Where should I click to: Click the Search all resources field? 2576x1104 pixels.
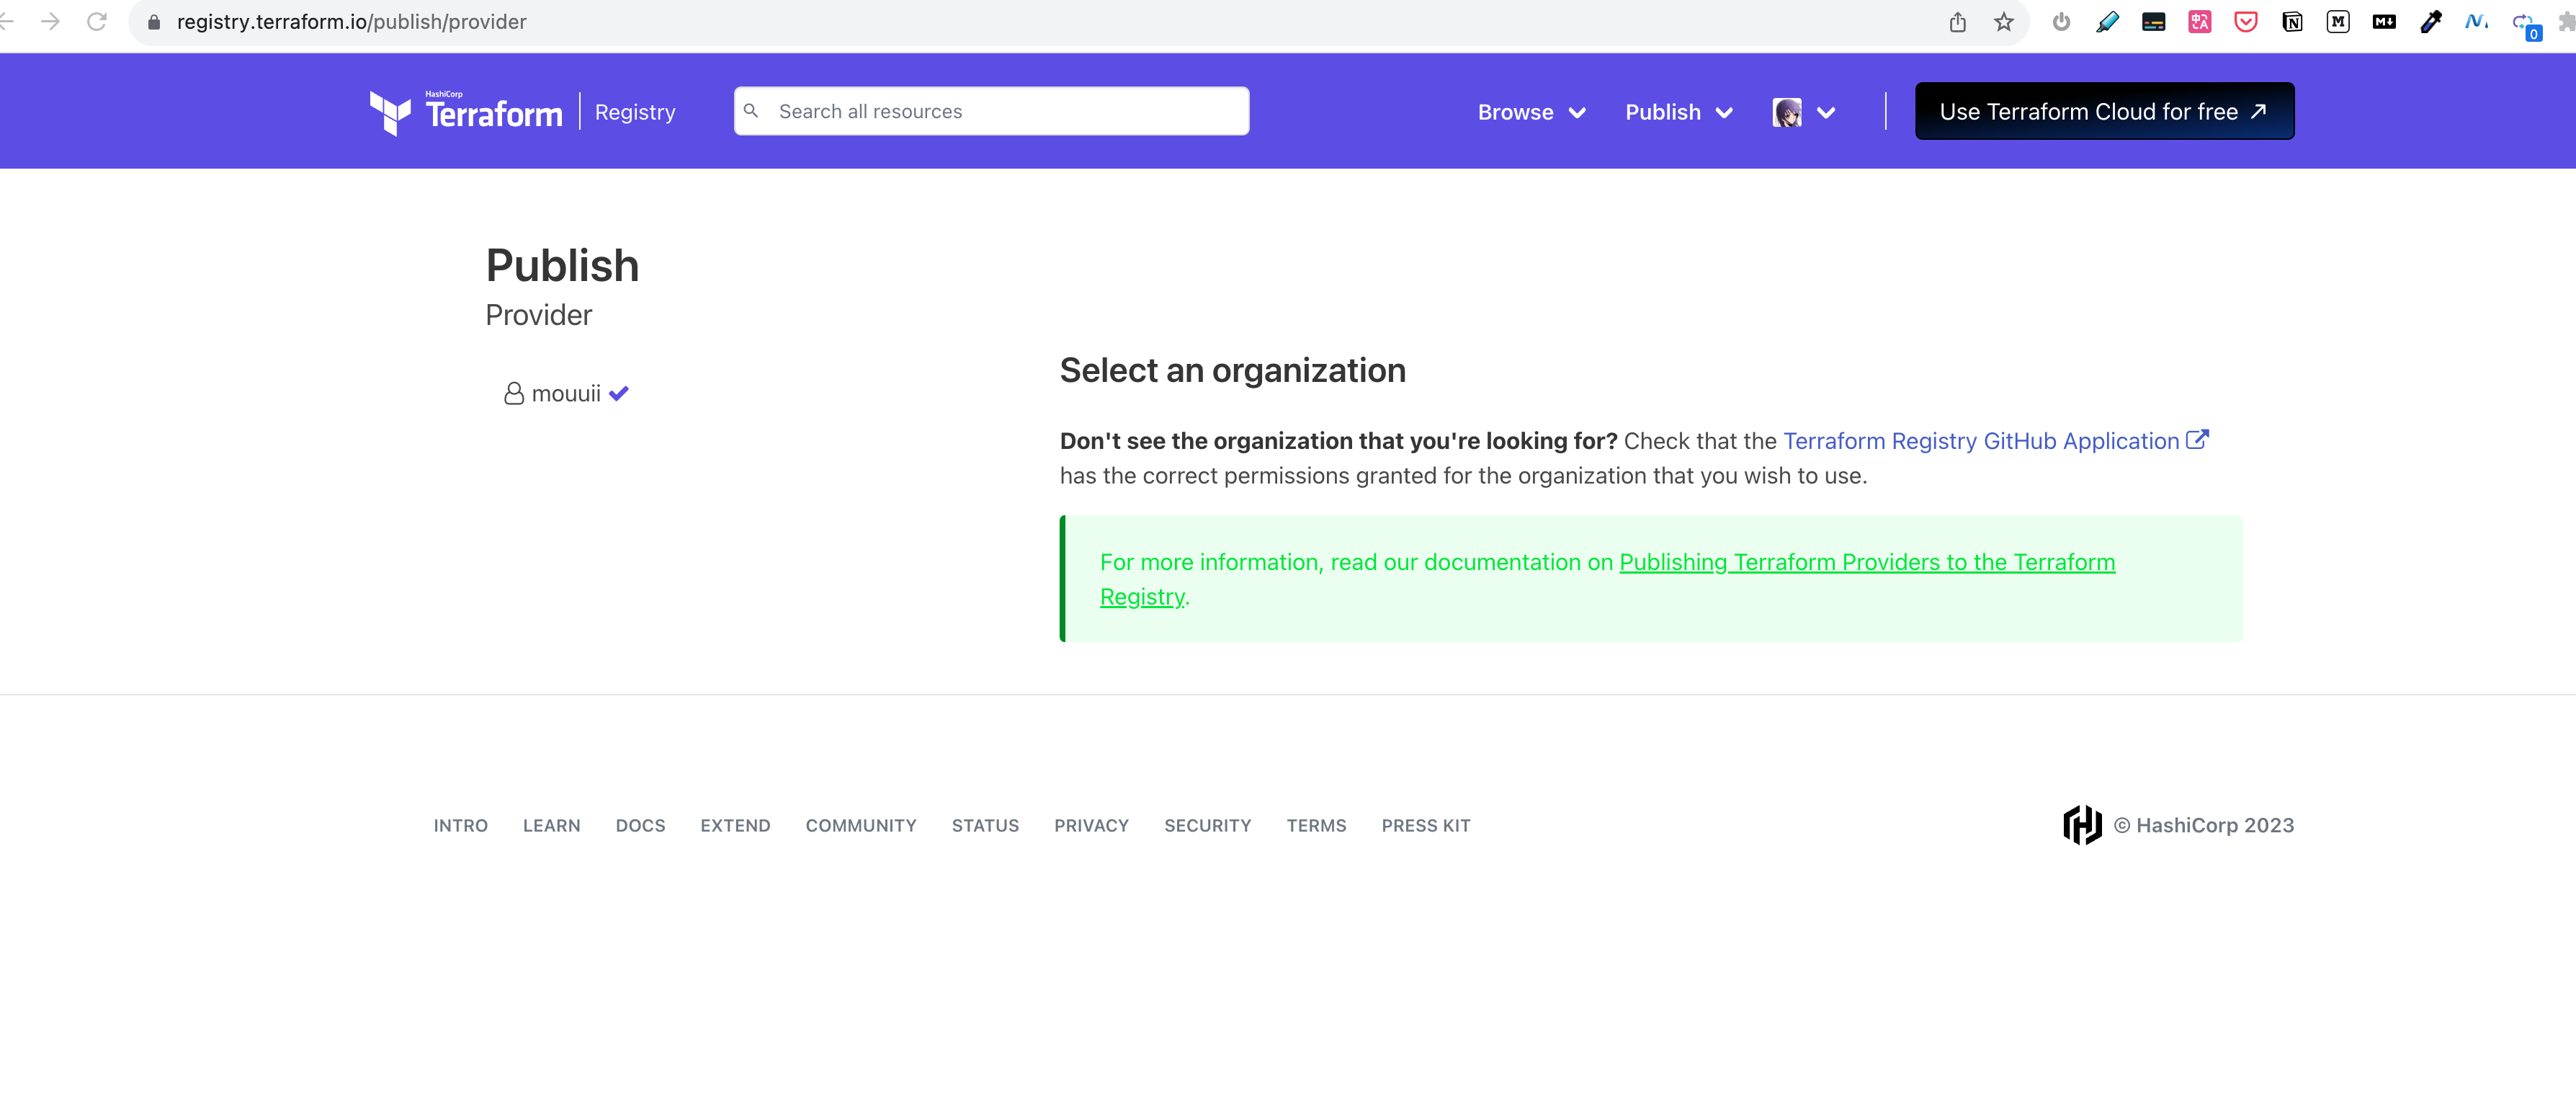coord(990,111)
